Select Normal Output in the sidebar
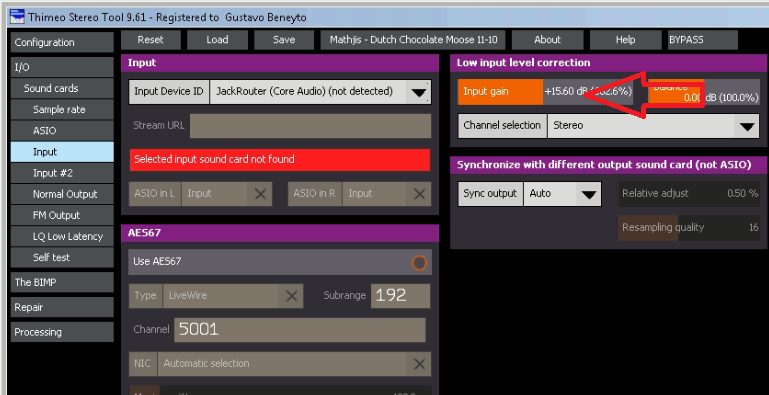The image size is (769, 395). [x=62, y=194]
